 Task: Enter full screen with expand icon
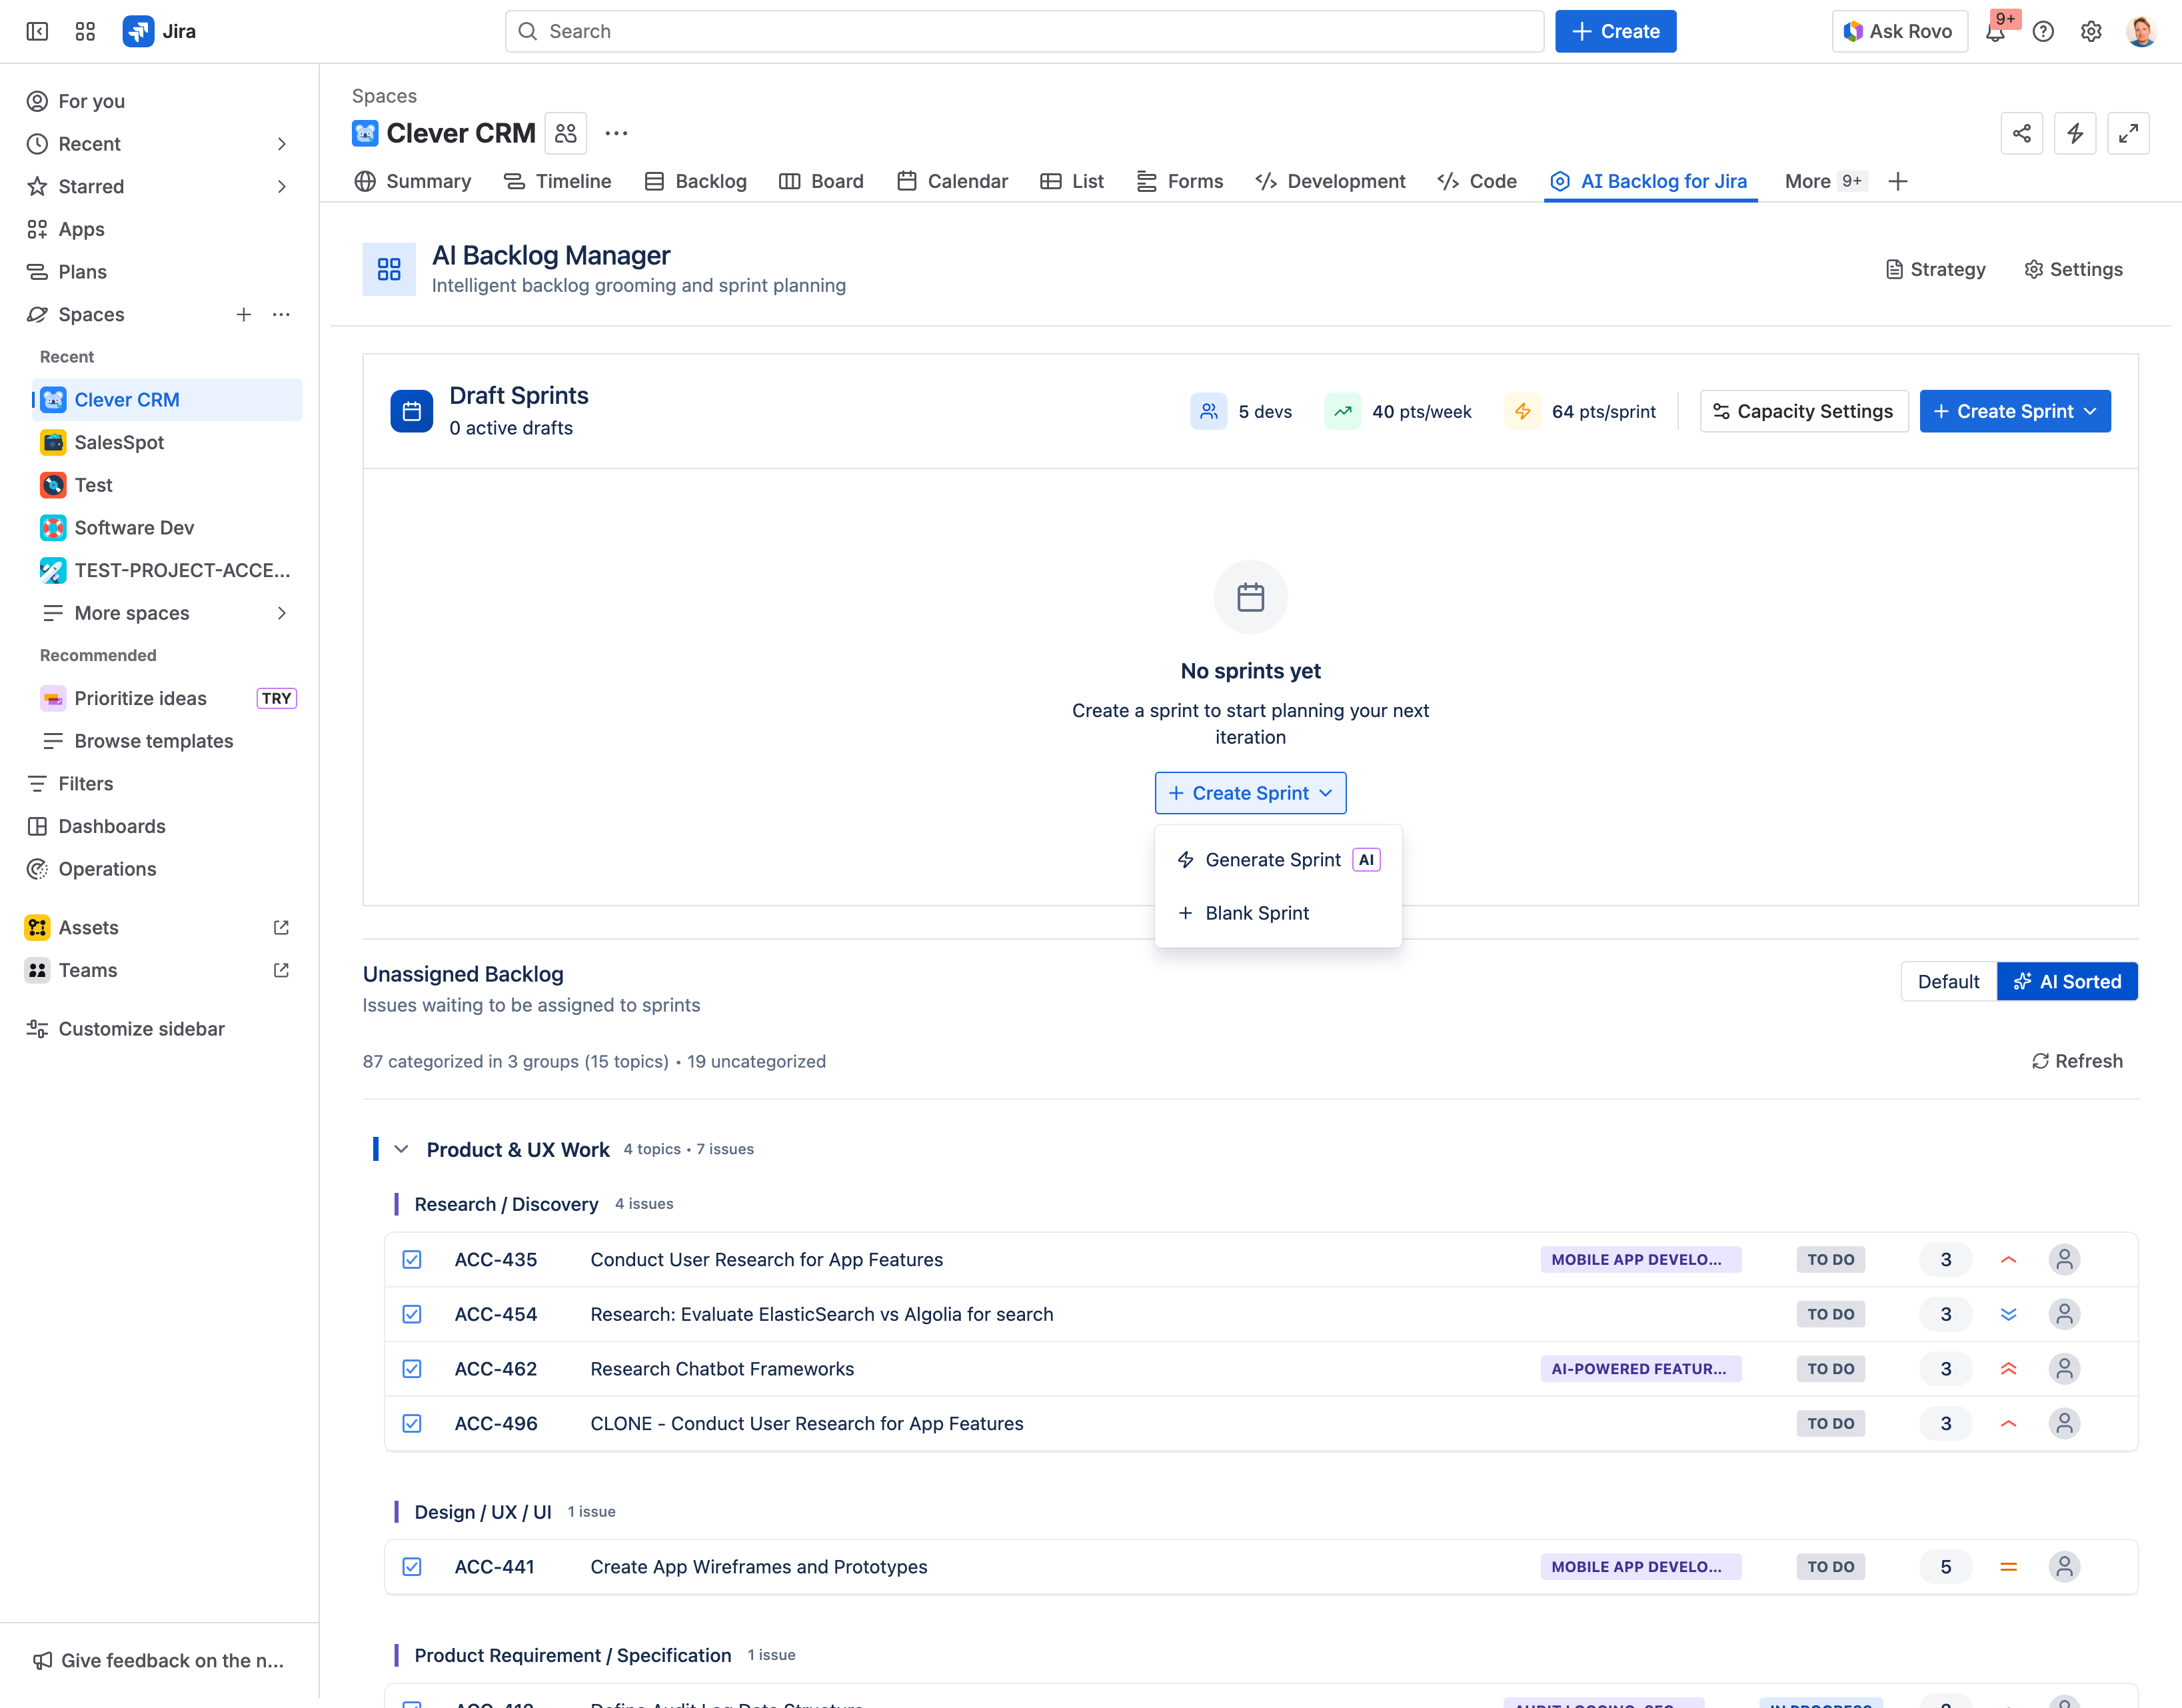(x=2128, y=133)
